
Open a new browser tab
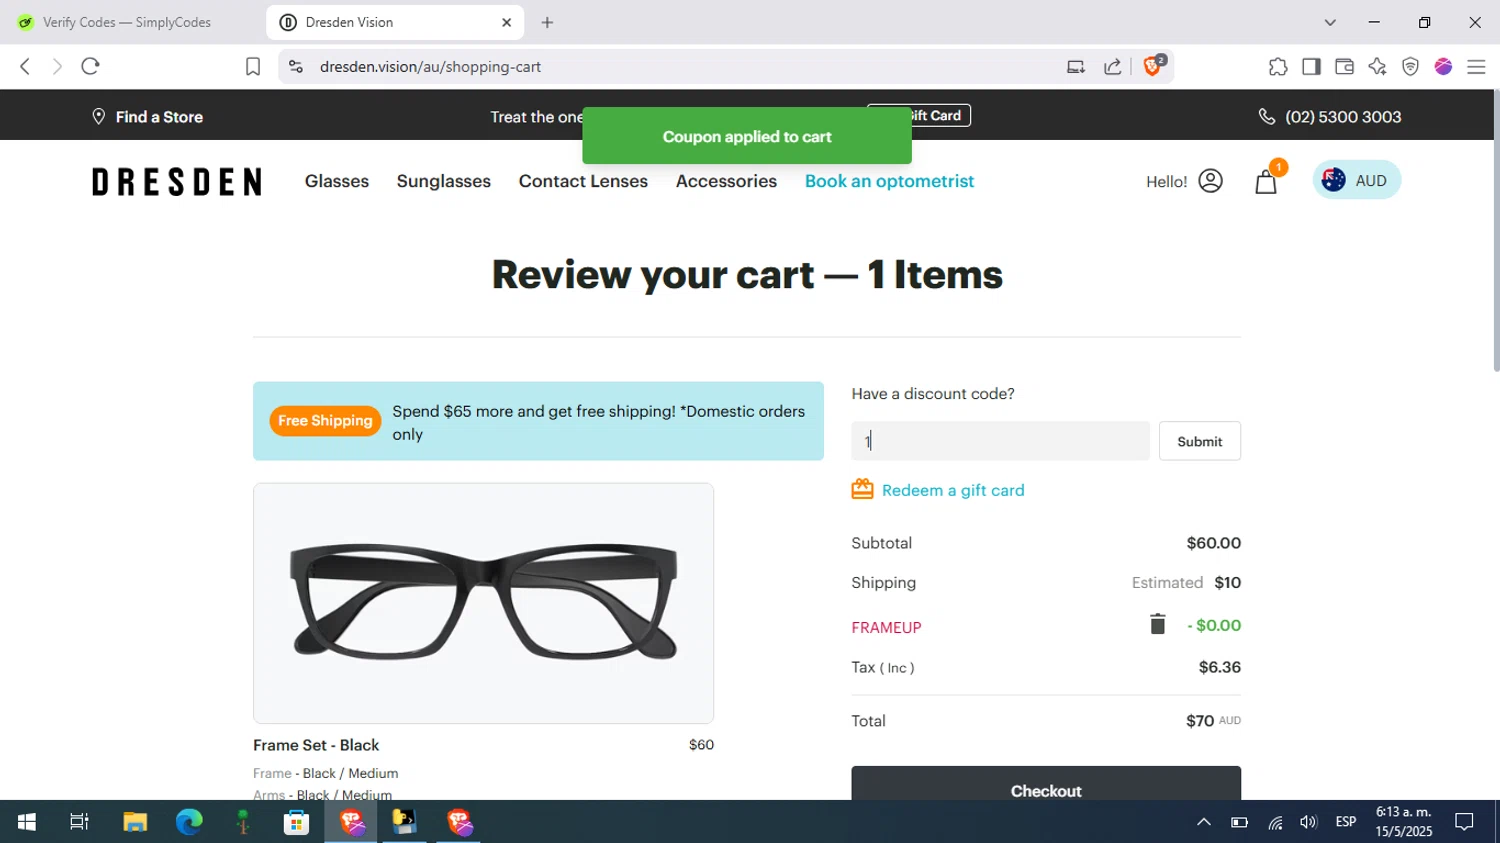[547, 22]
